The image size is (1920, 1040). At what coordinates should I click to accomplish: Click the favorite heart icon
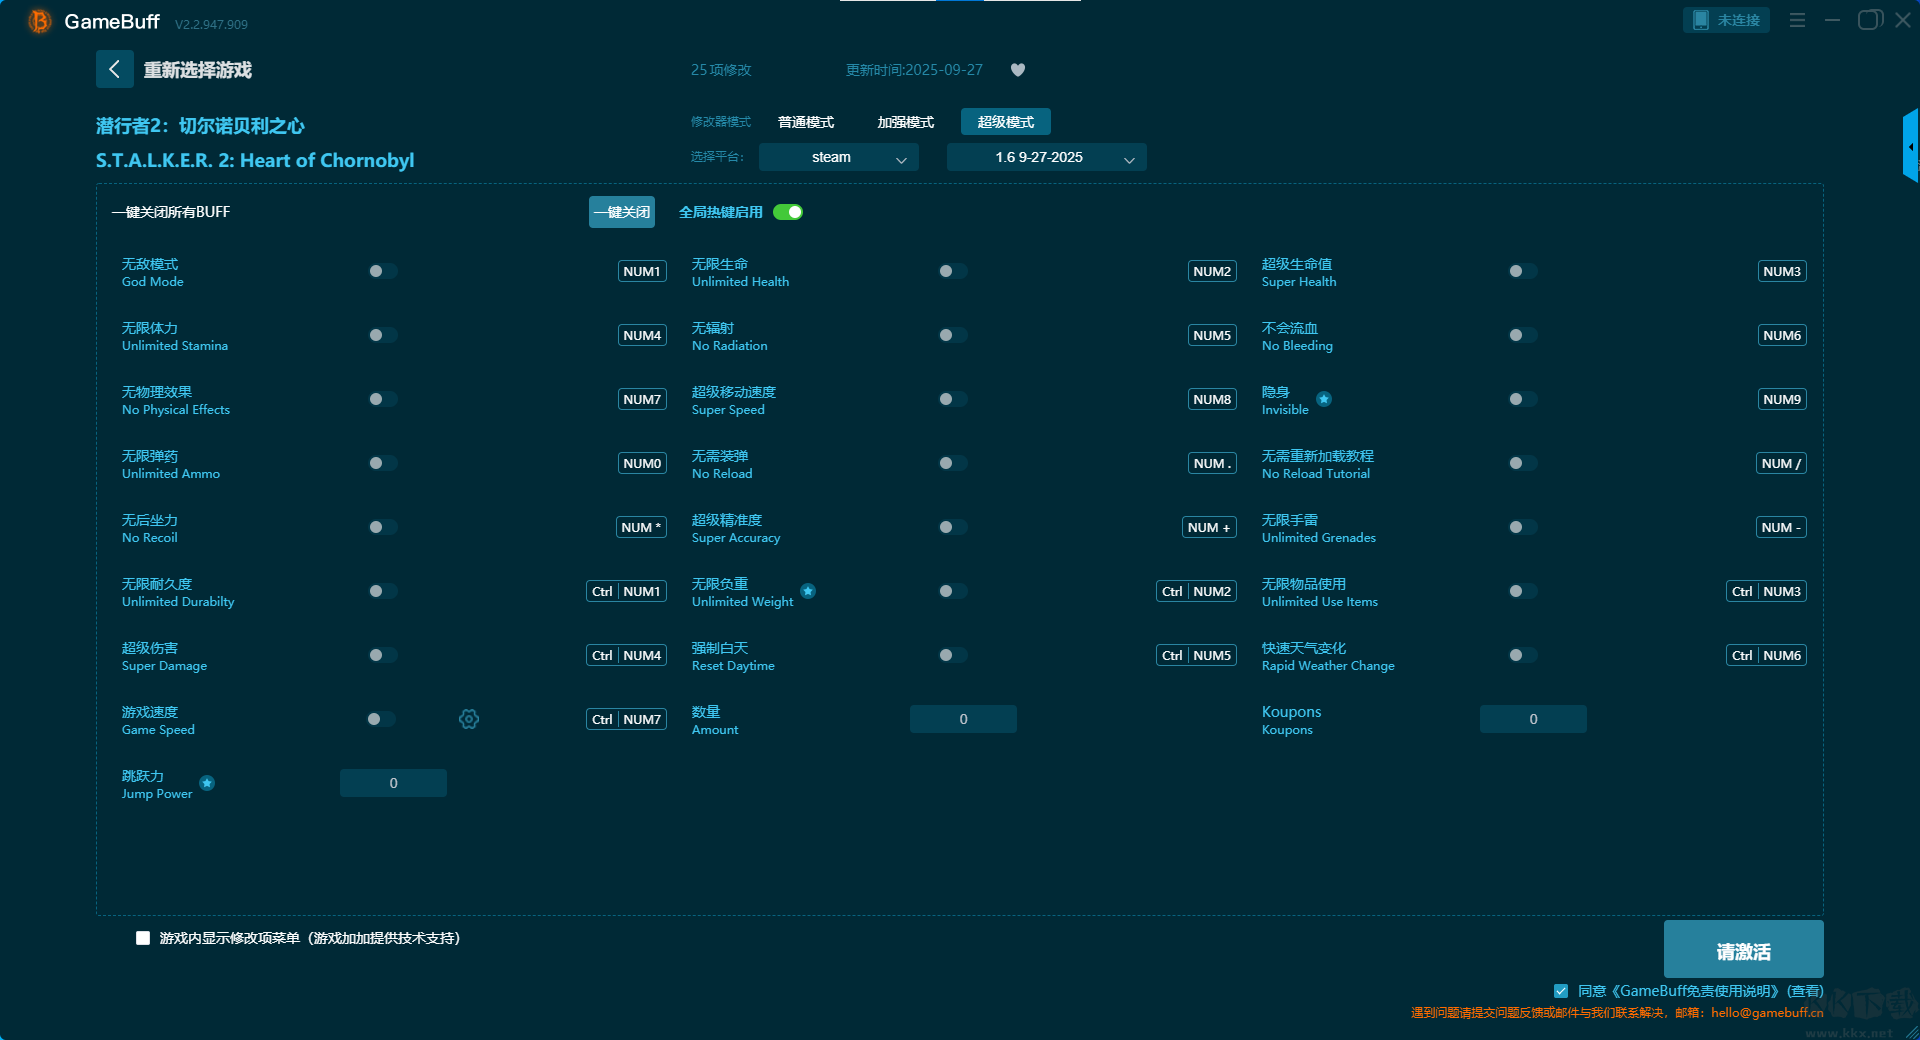(1018, 70)
